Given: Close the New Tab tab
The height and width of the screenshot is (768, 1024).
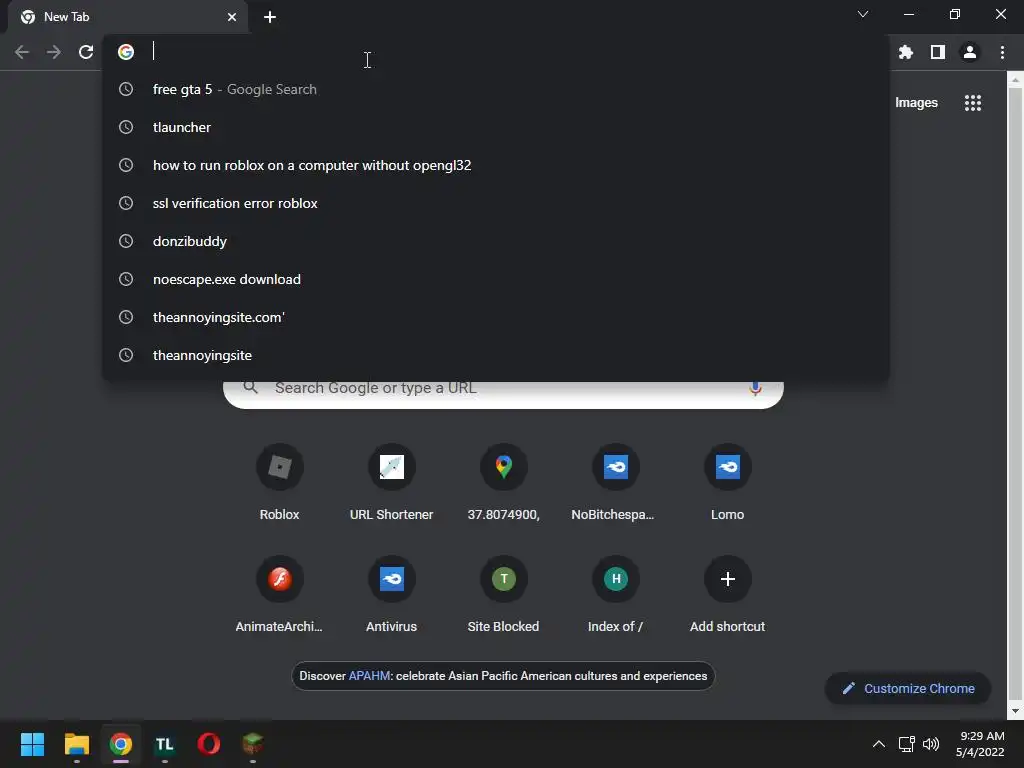Looking at the screenshot, I should 232,17.
